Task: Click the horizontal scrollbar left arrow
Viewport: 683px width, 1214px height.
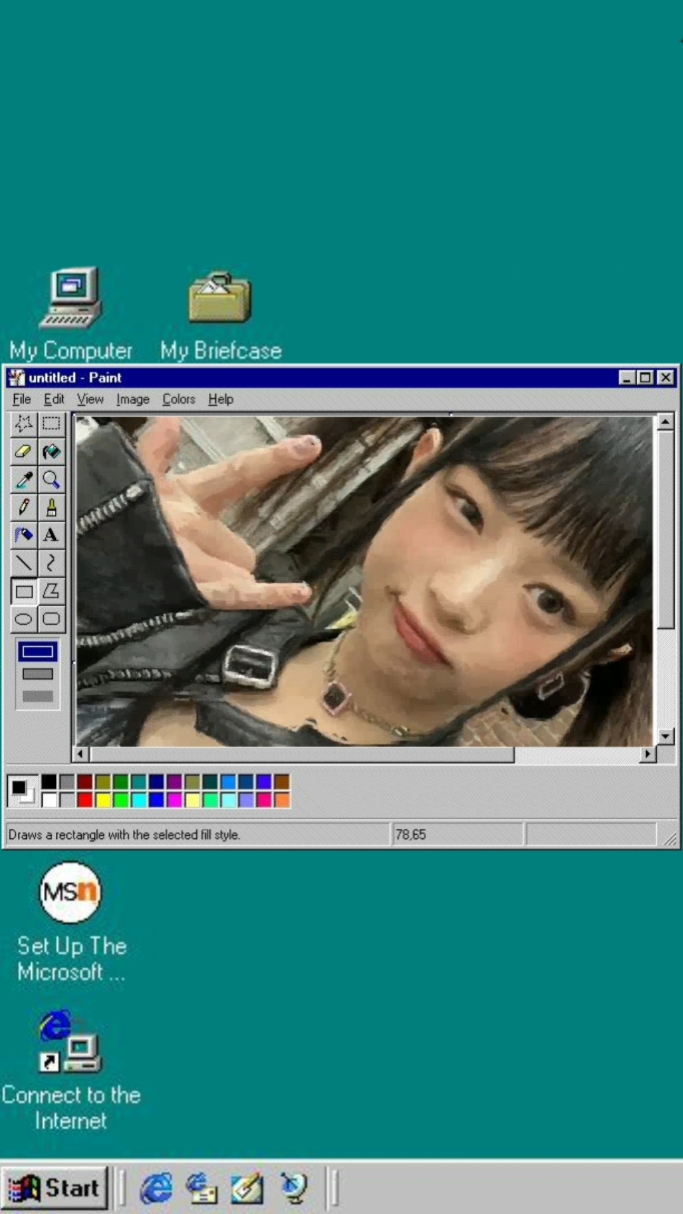Action: pyautogui.click(x=83, y=755)
